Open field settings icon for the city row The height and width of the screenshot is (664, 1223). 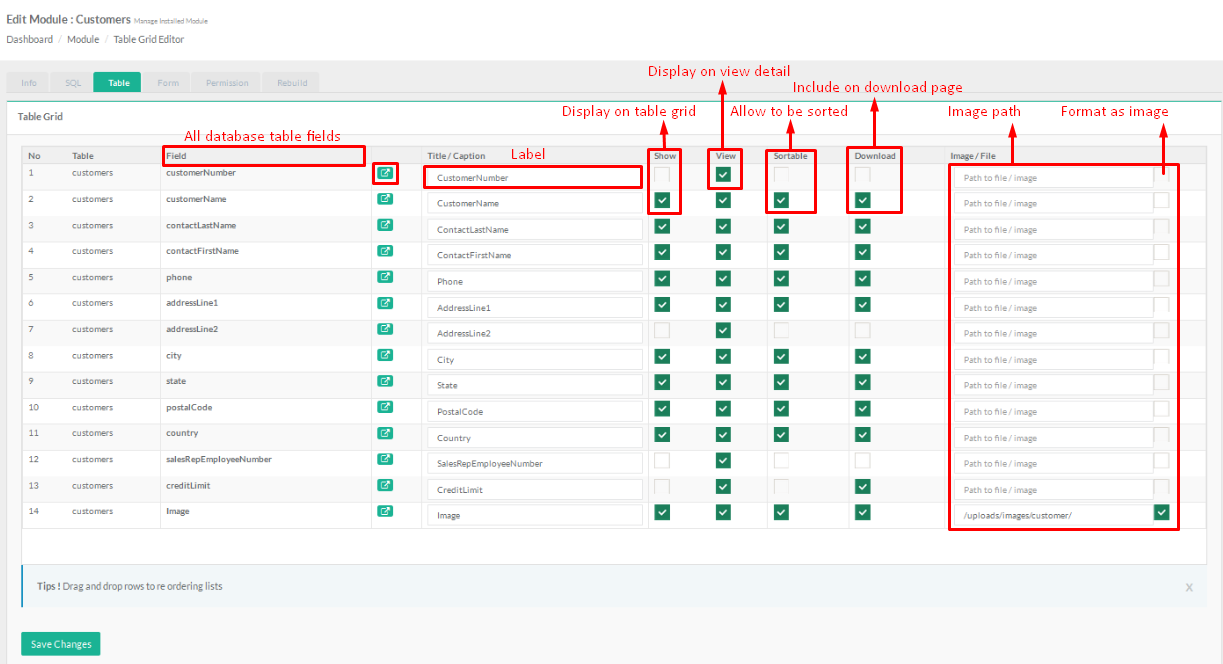[385, 355]
